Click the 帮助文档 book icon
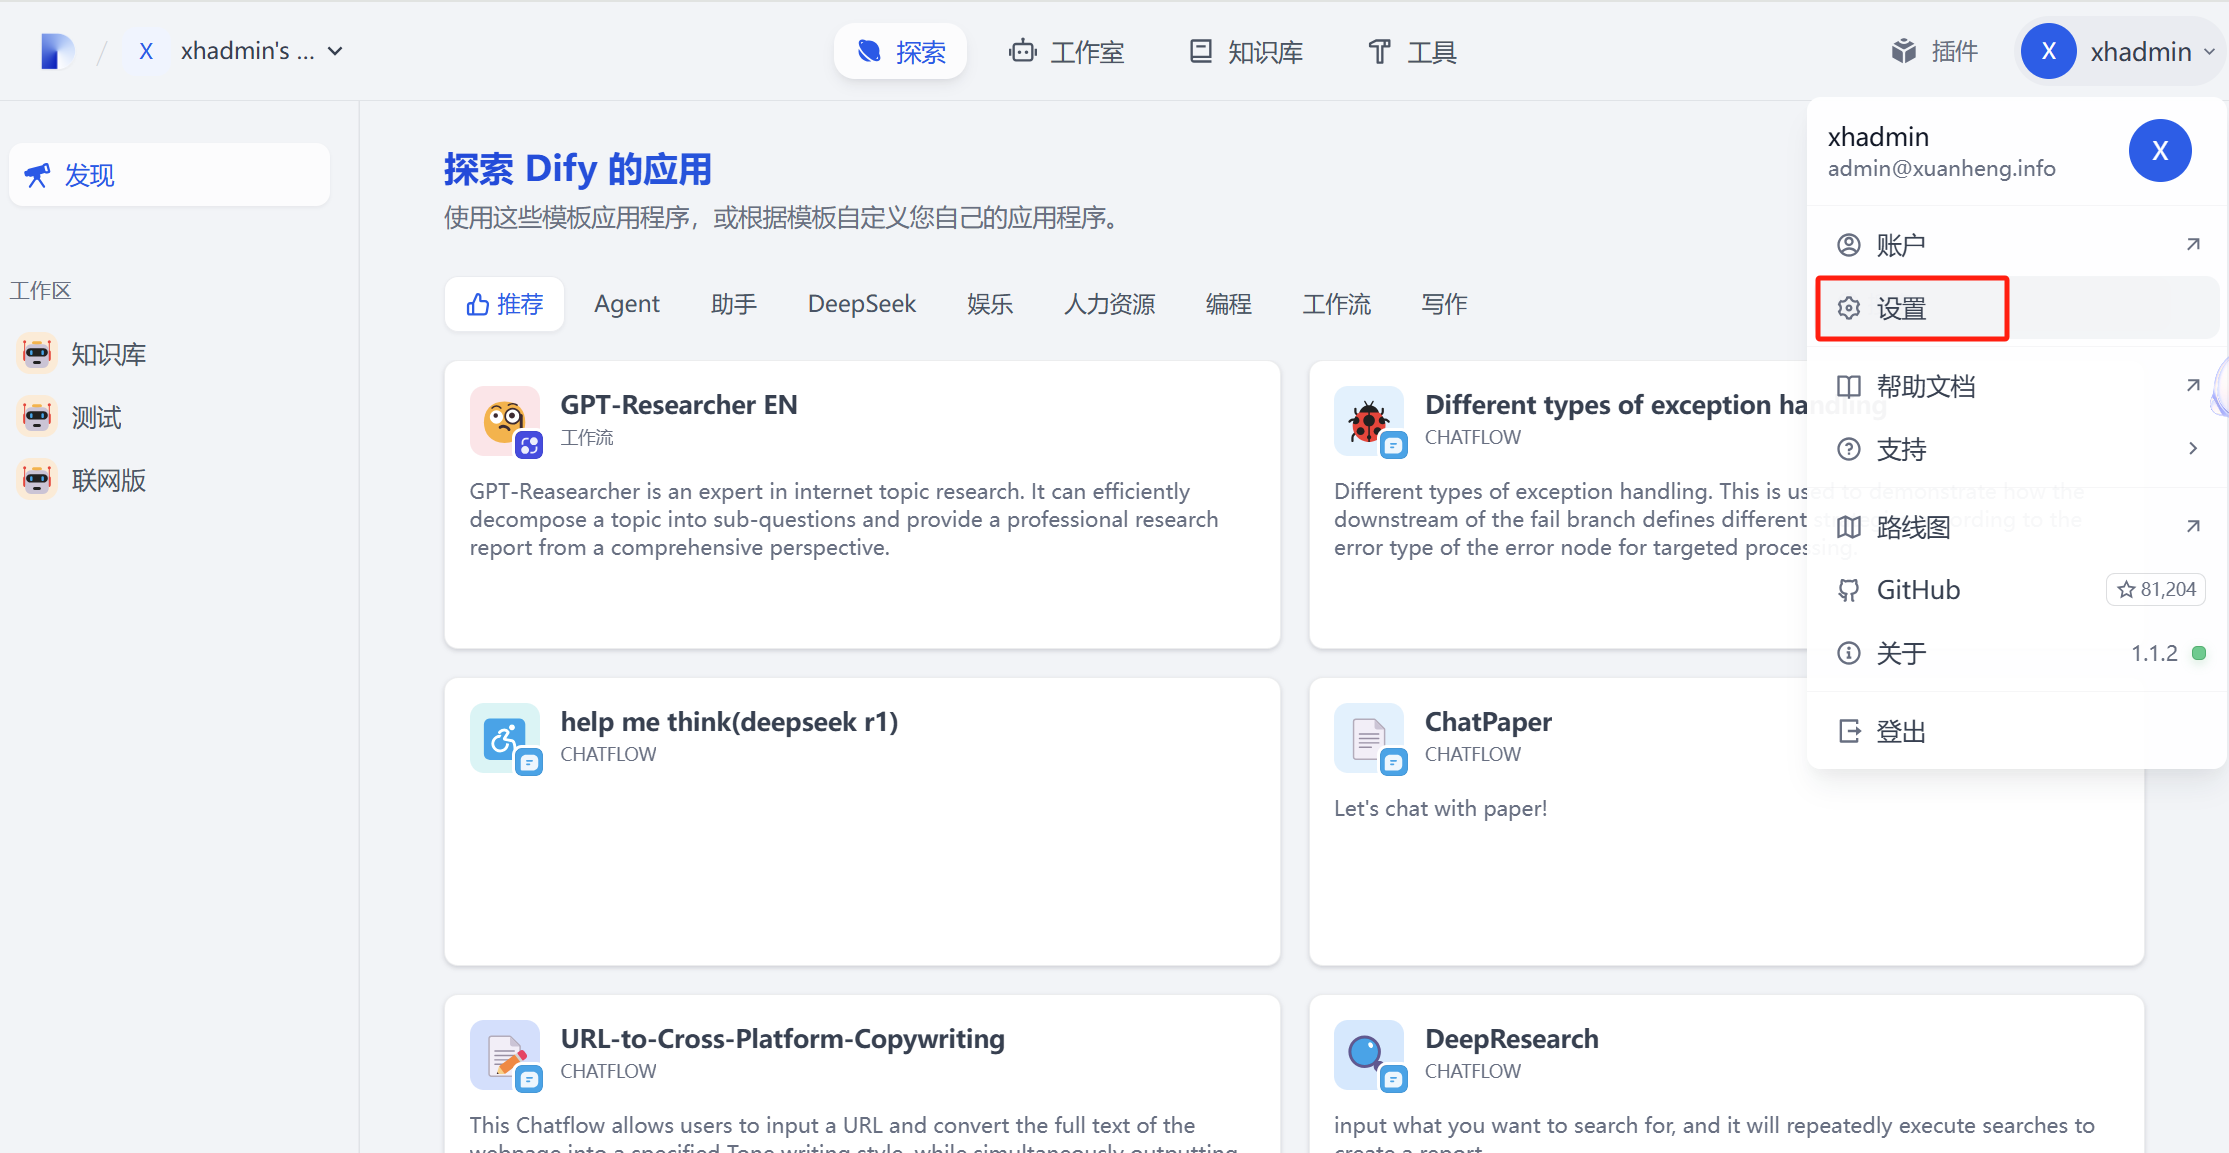This screenshot has width=2229, height=1153. (1849, 386)
